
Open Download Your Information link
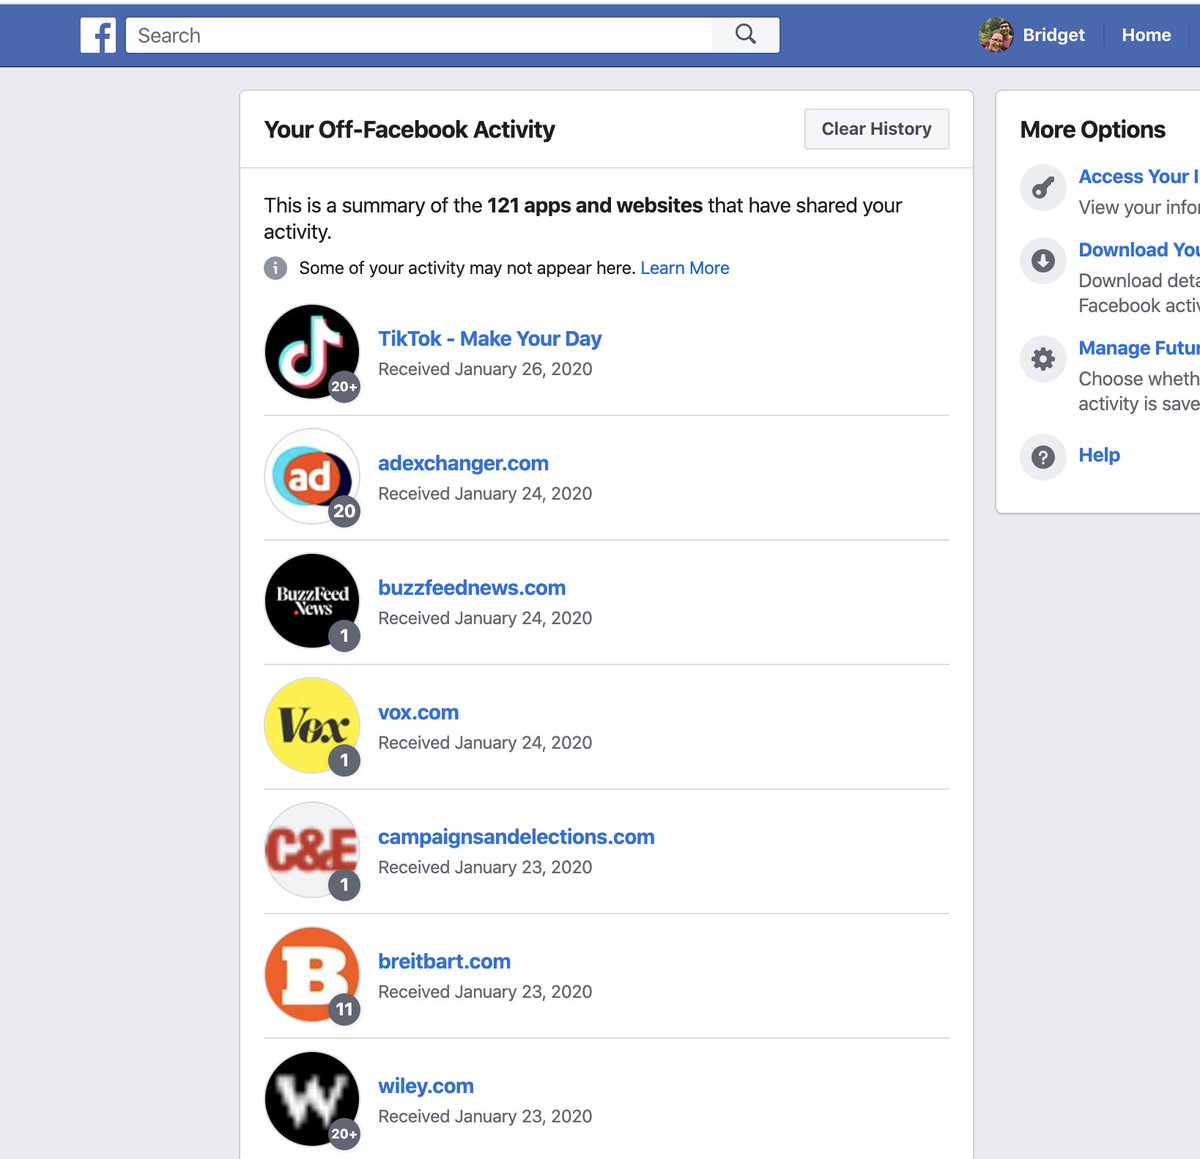1138,250
